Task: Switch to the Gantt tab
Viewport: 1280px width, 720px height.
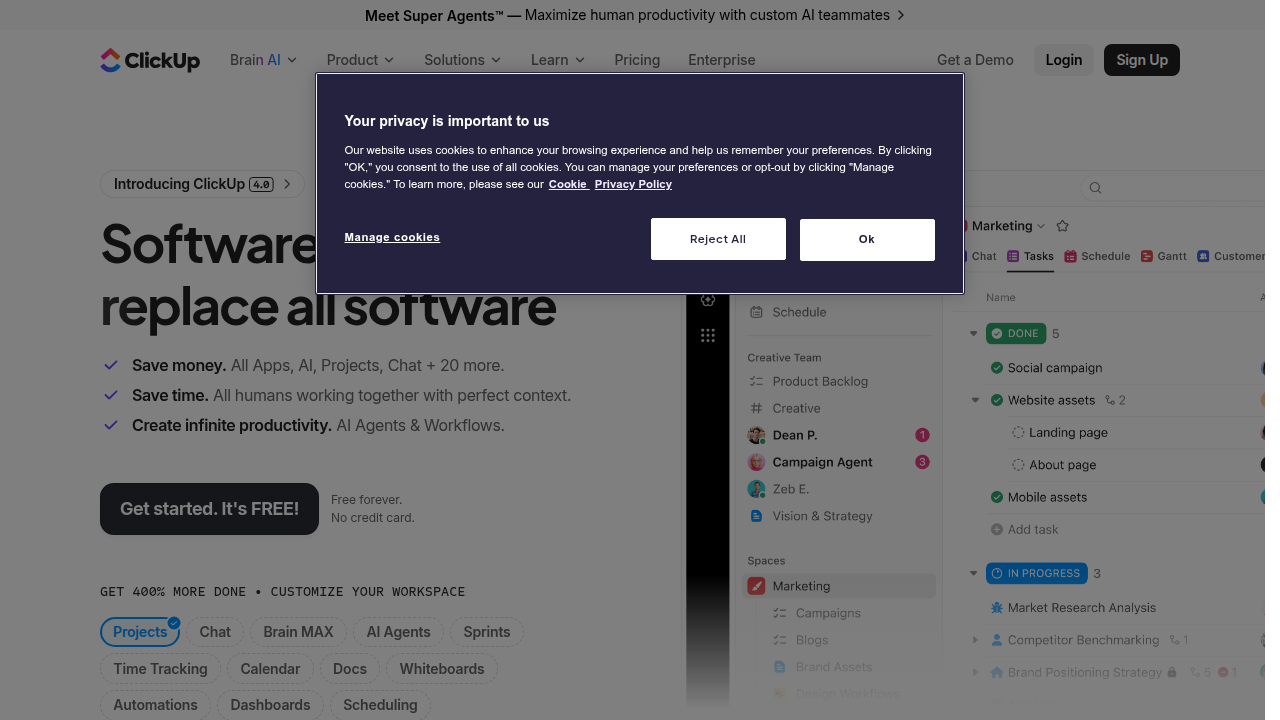Action: click(1164, 256)
